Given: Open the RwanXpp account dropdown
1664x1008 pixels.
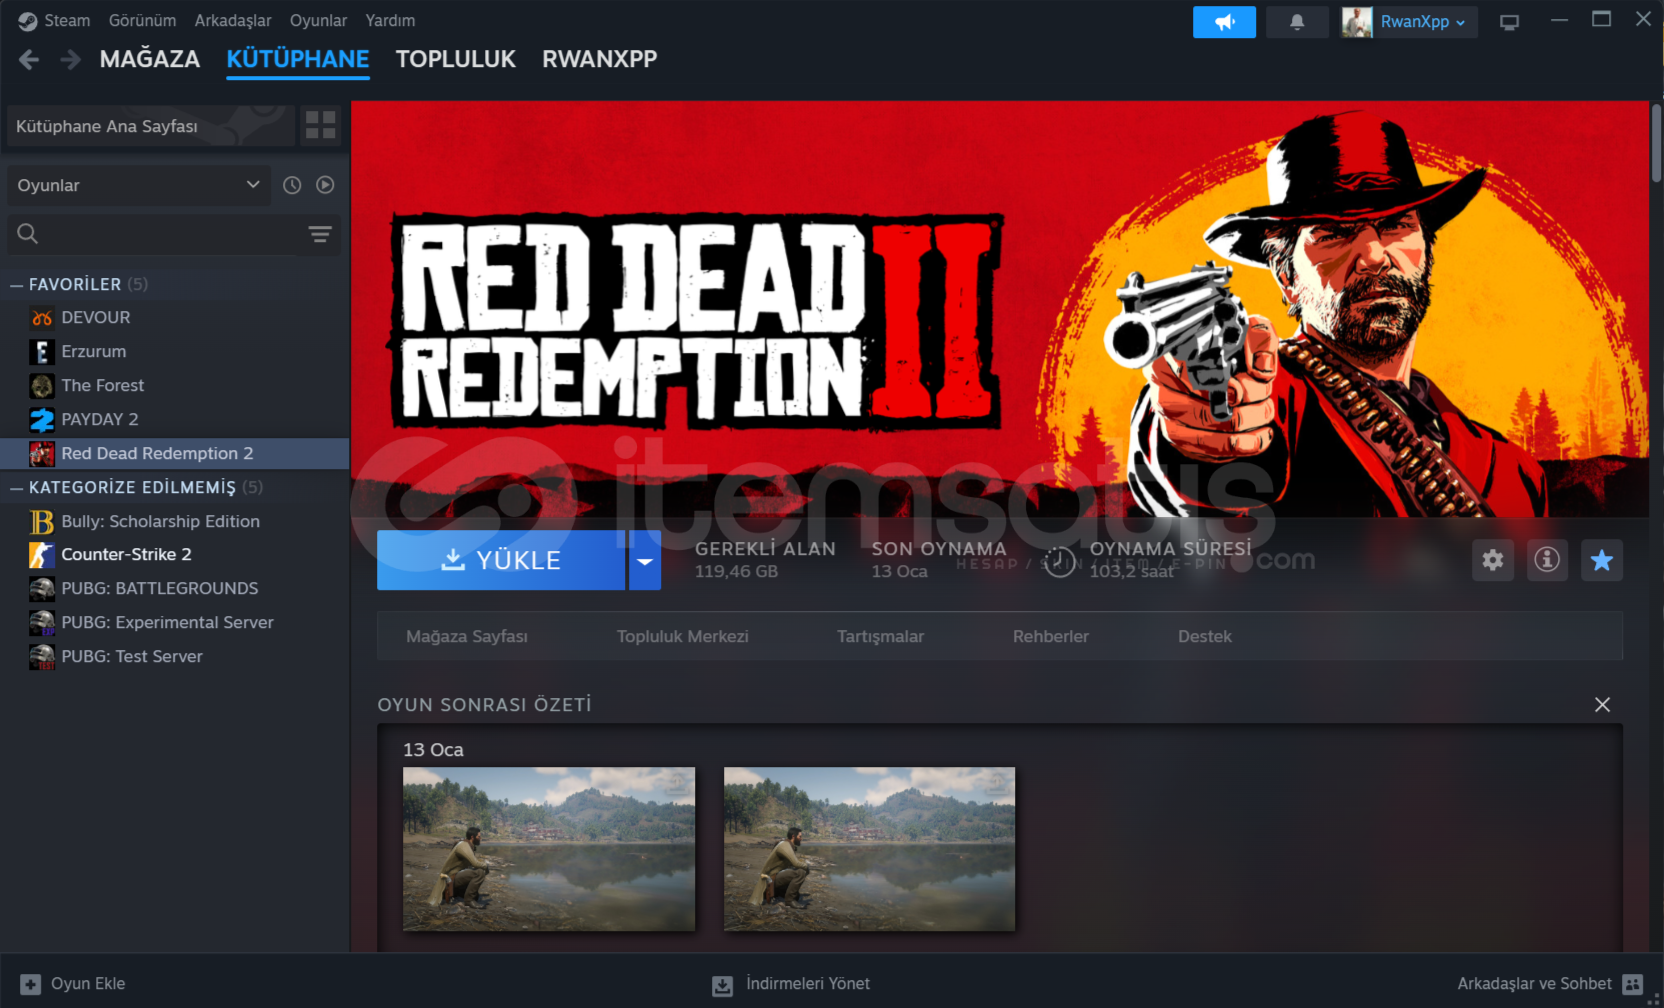Looking at the screenshot, I should pyautogui.click(x=1408, y=22).
